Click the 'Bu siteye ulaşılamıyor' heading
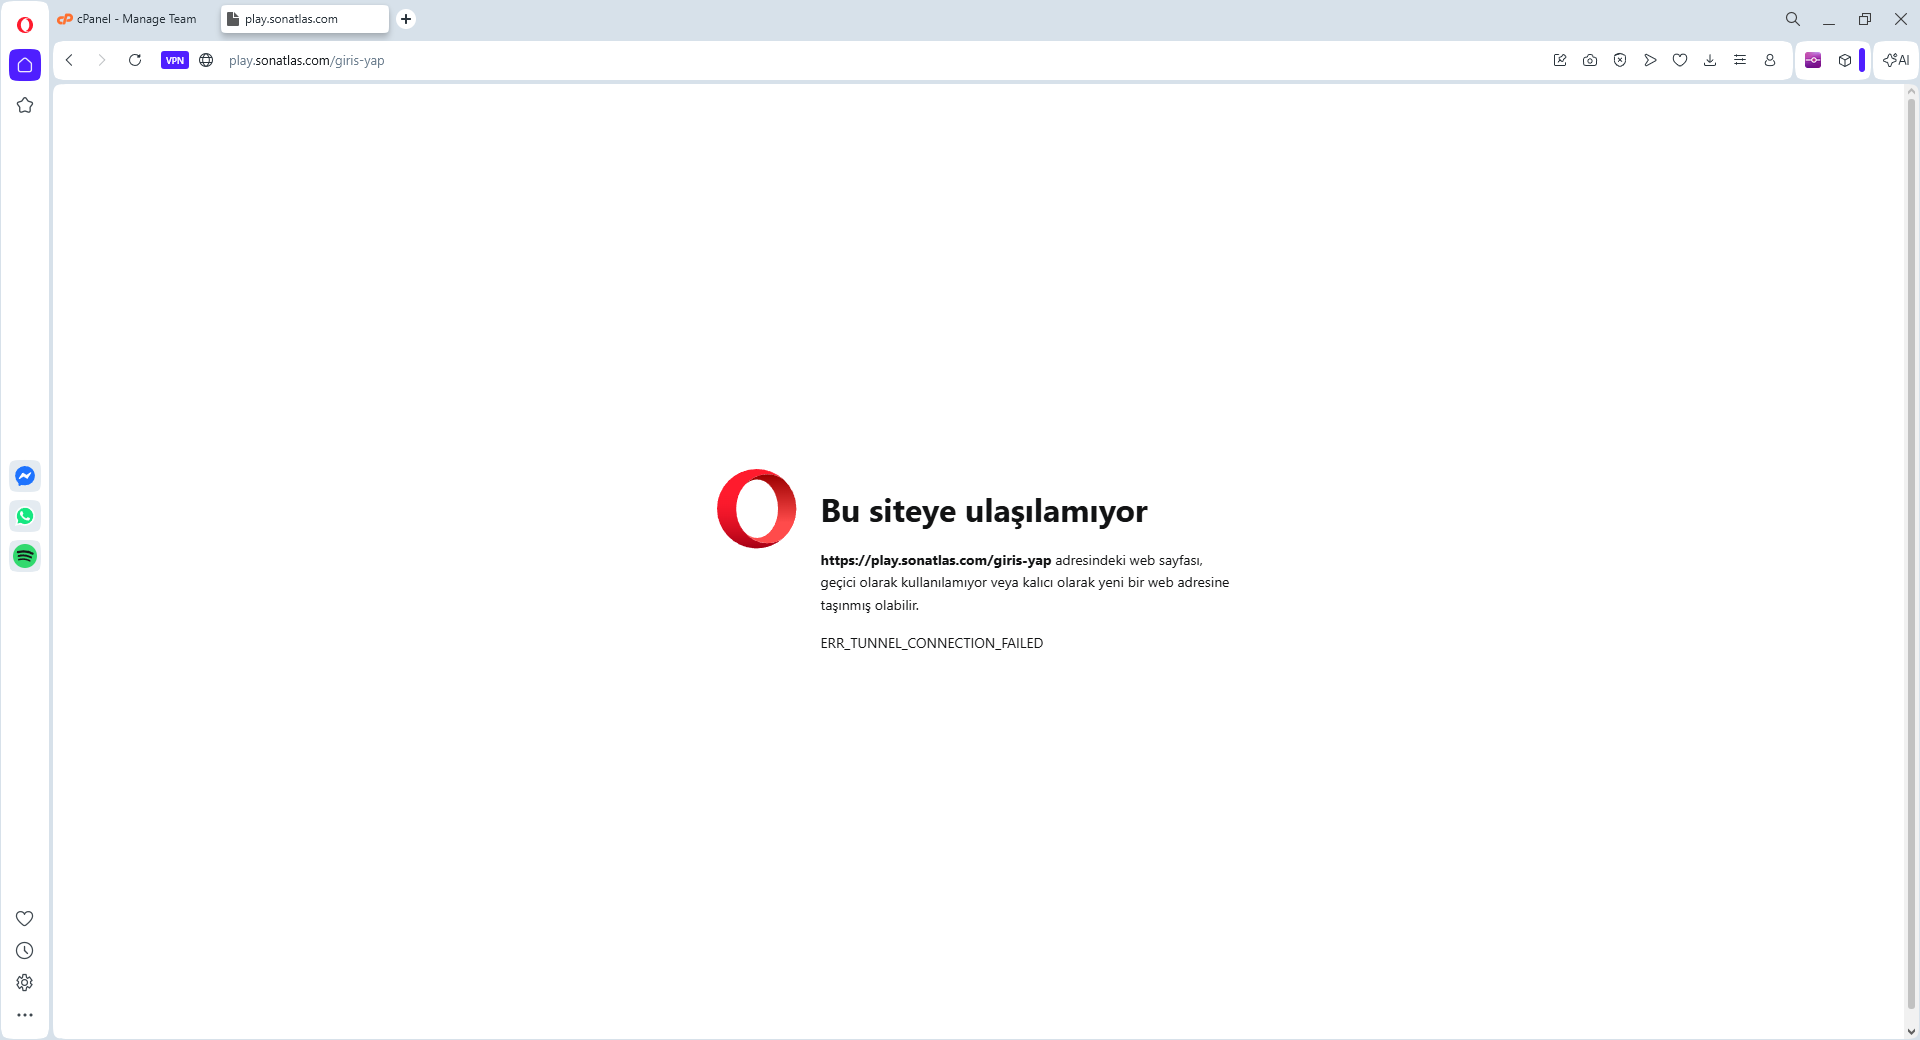The height and width of the screenshot is (1040, 1920). click(x=984, y=511)
